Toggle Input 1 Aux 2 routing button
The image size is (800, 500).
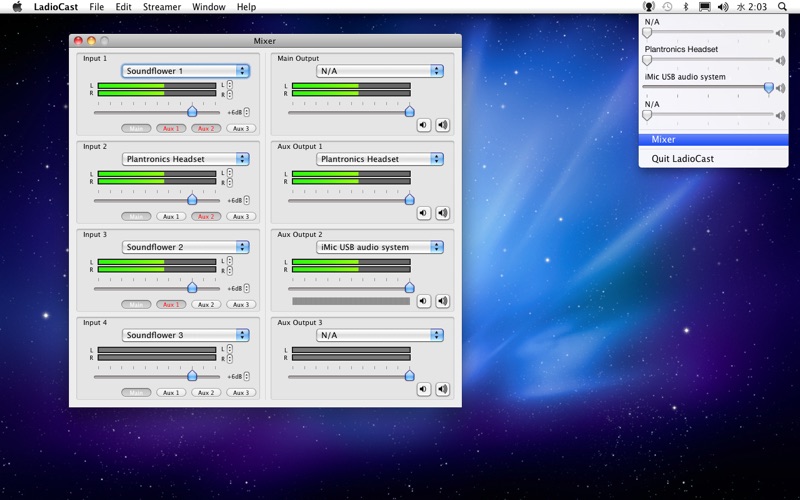point(206,129)
